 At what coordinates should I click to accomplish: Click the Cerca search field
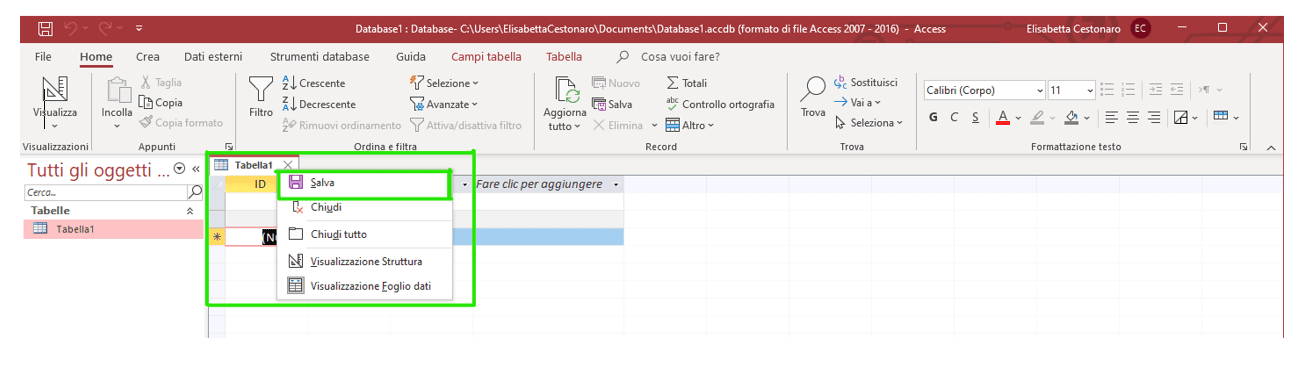(x=106, y=191)
